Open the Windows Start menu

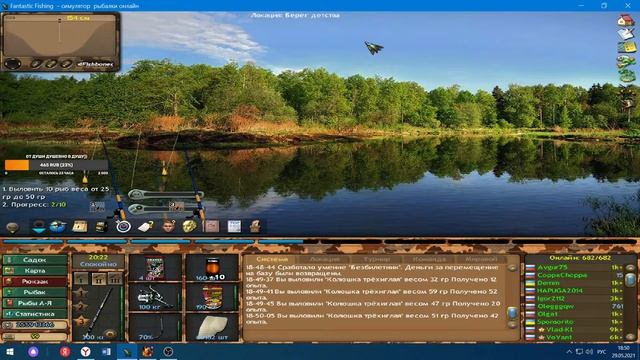(10, 351)
